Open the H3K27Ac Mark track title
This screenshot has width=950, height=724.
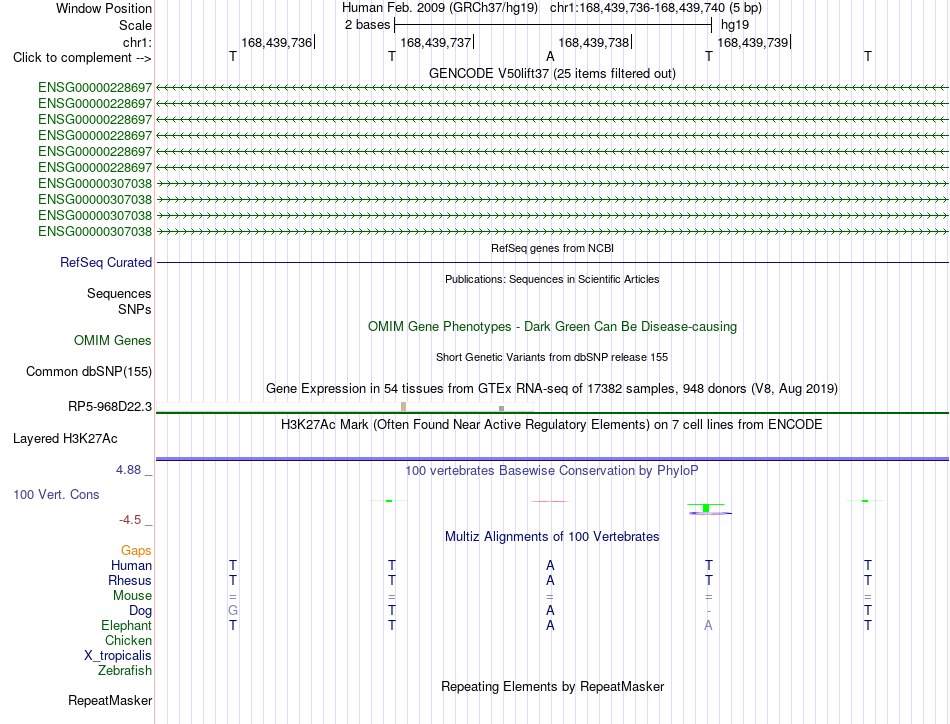click(x=552, y=424)
